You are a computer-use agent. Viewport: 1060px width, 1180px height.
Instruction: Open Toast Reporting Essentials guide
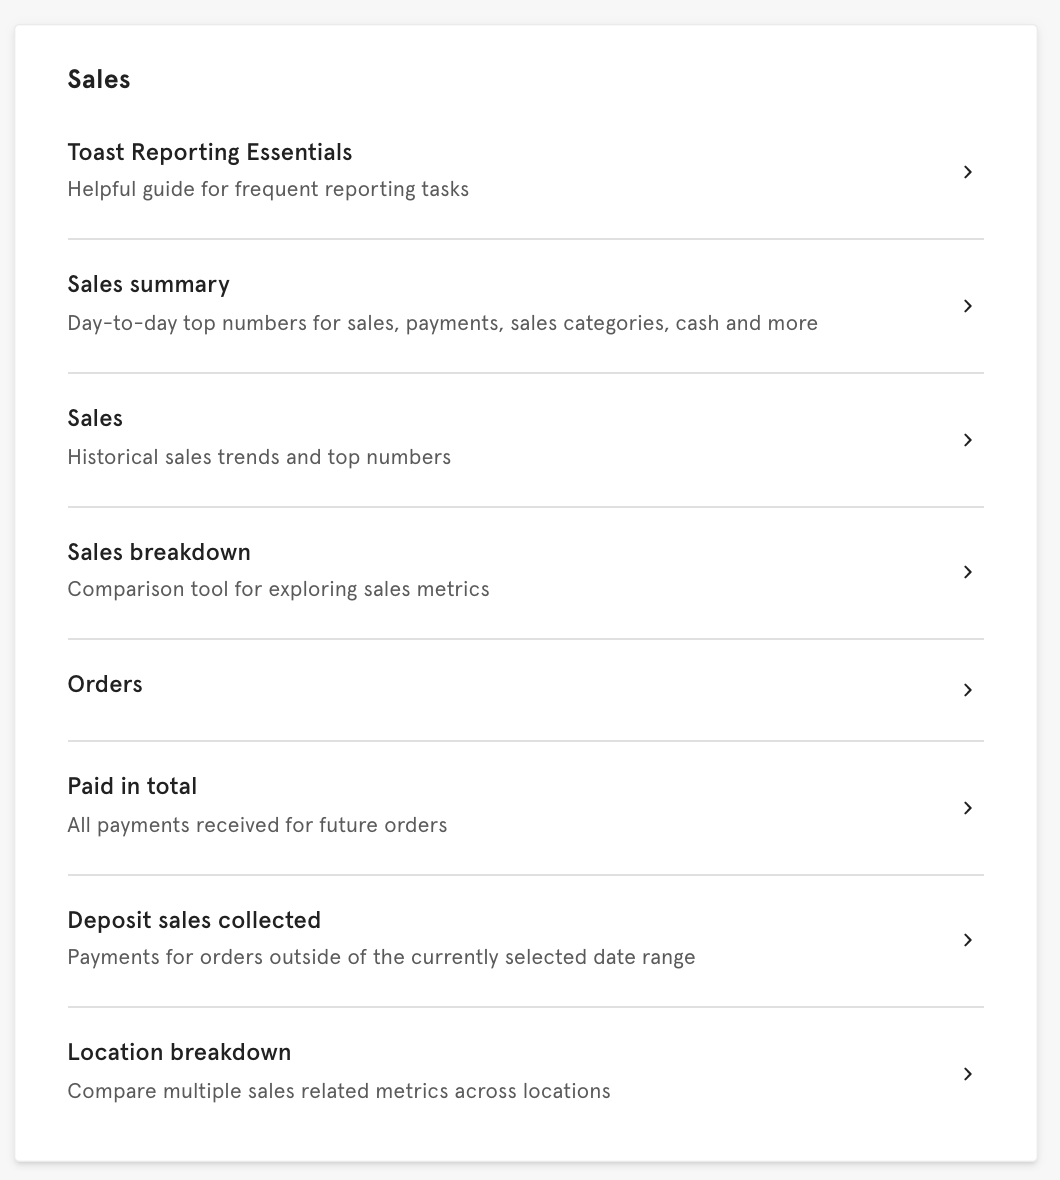pos(210,152)
